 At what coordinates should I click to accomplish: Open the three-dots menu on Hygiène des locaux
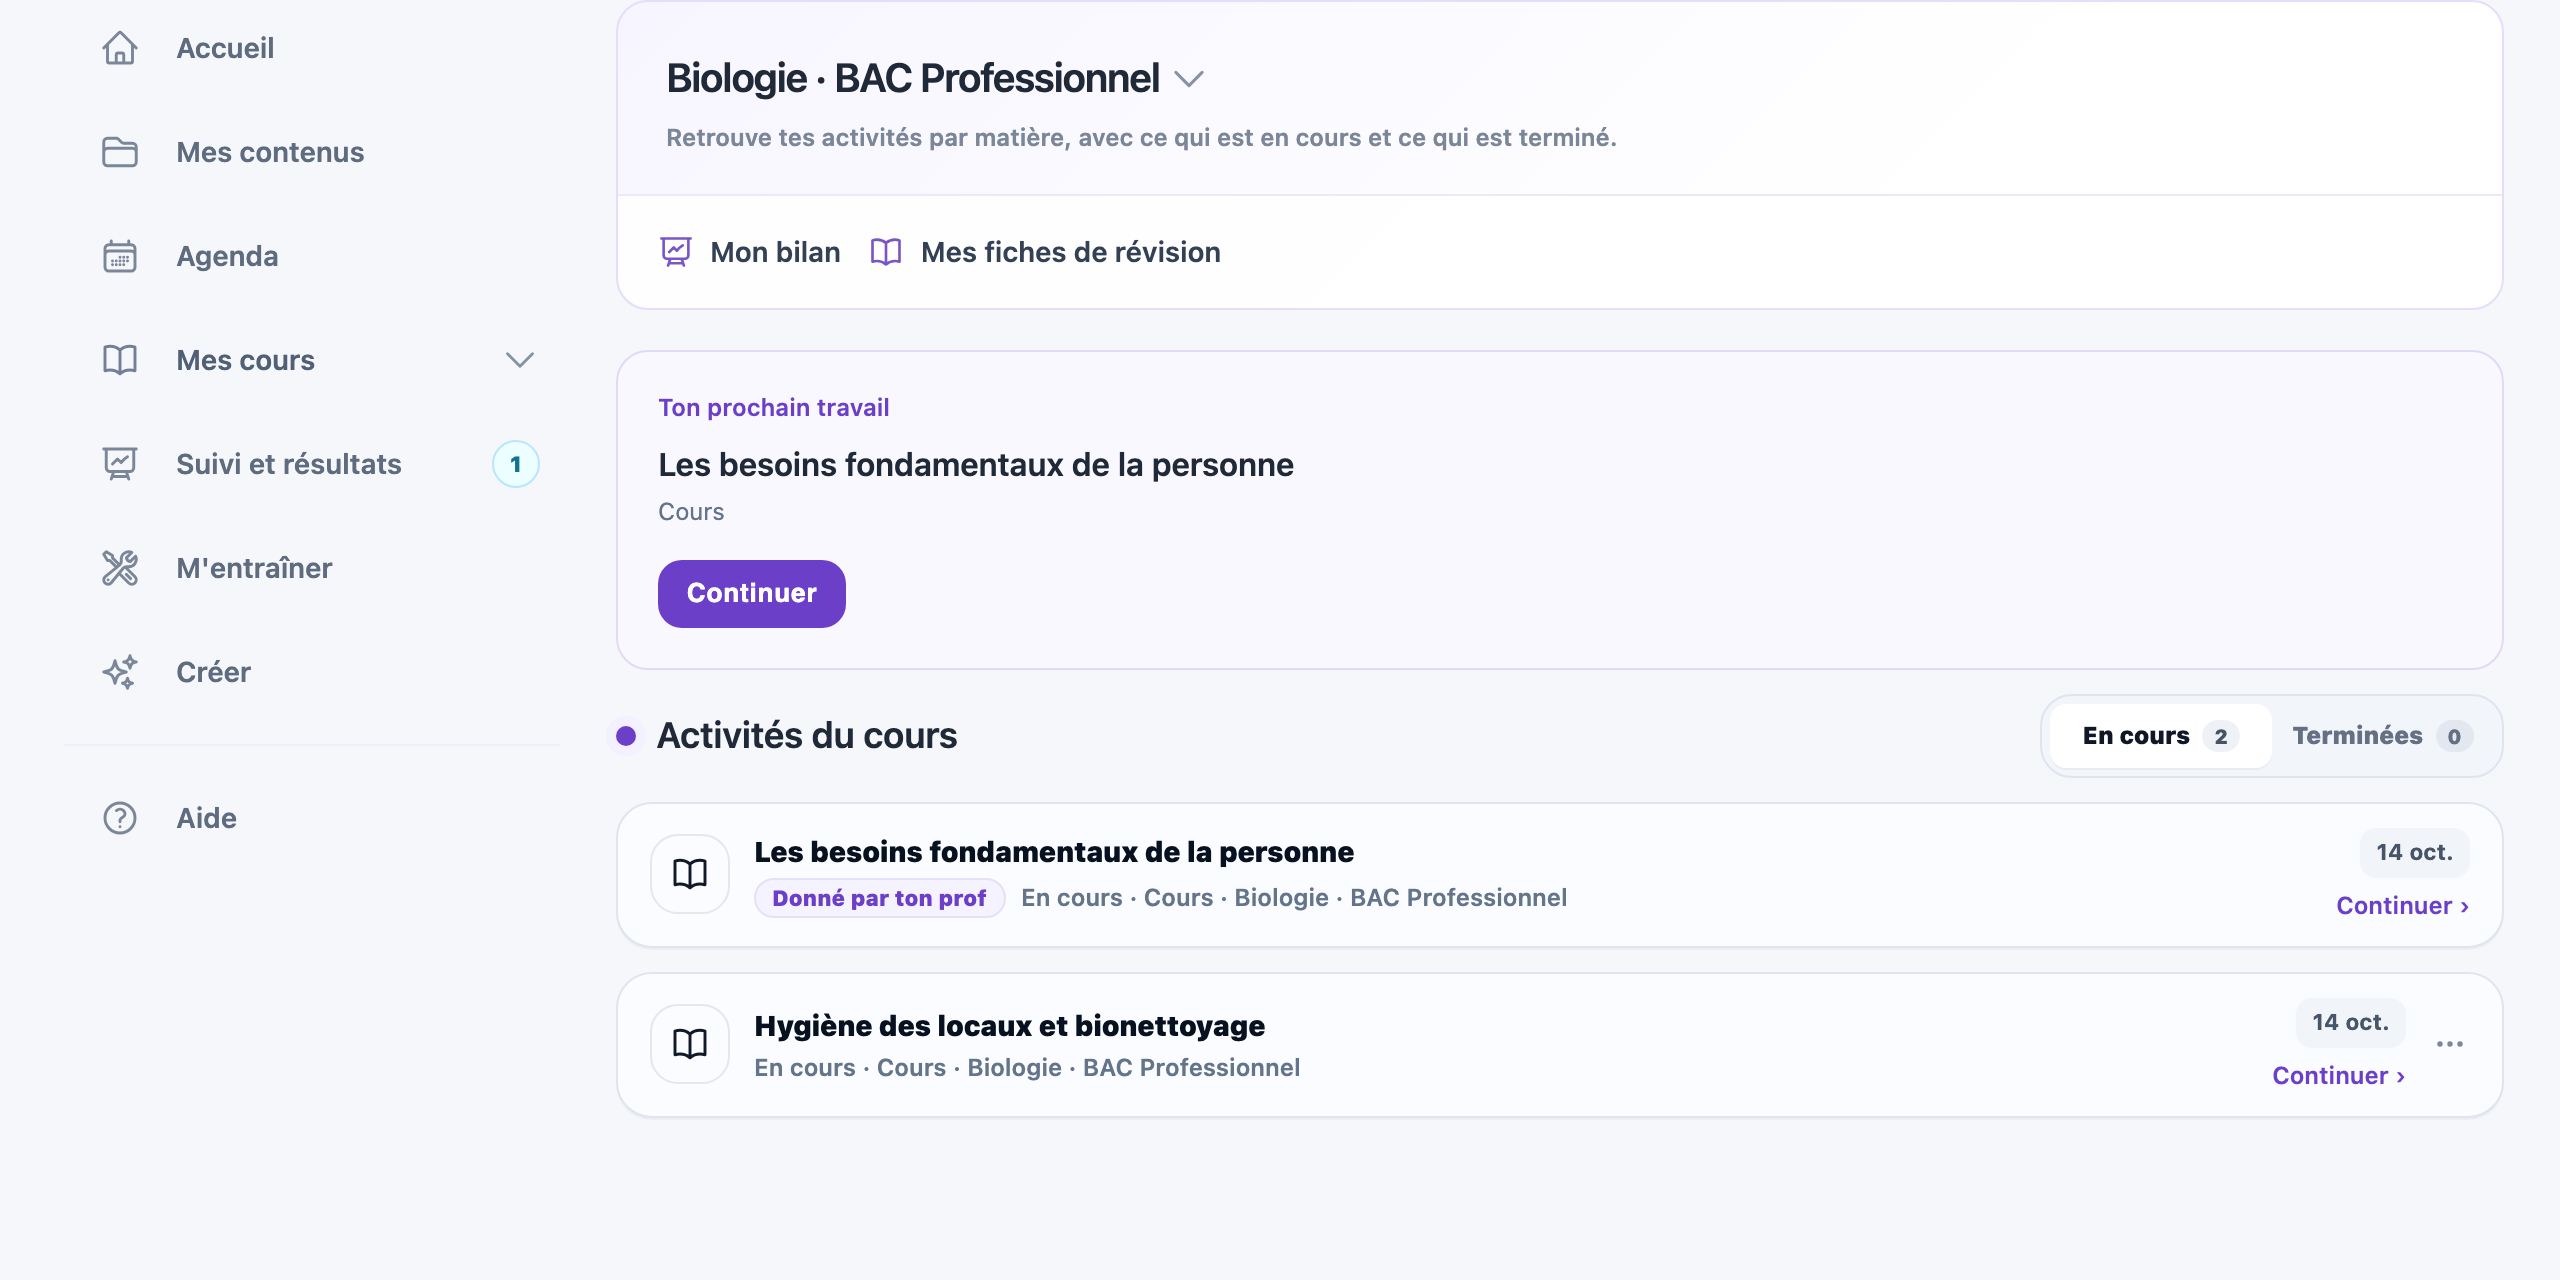2450,1044
